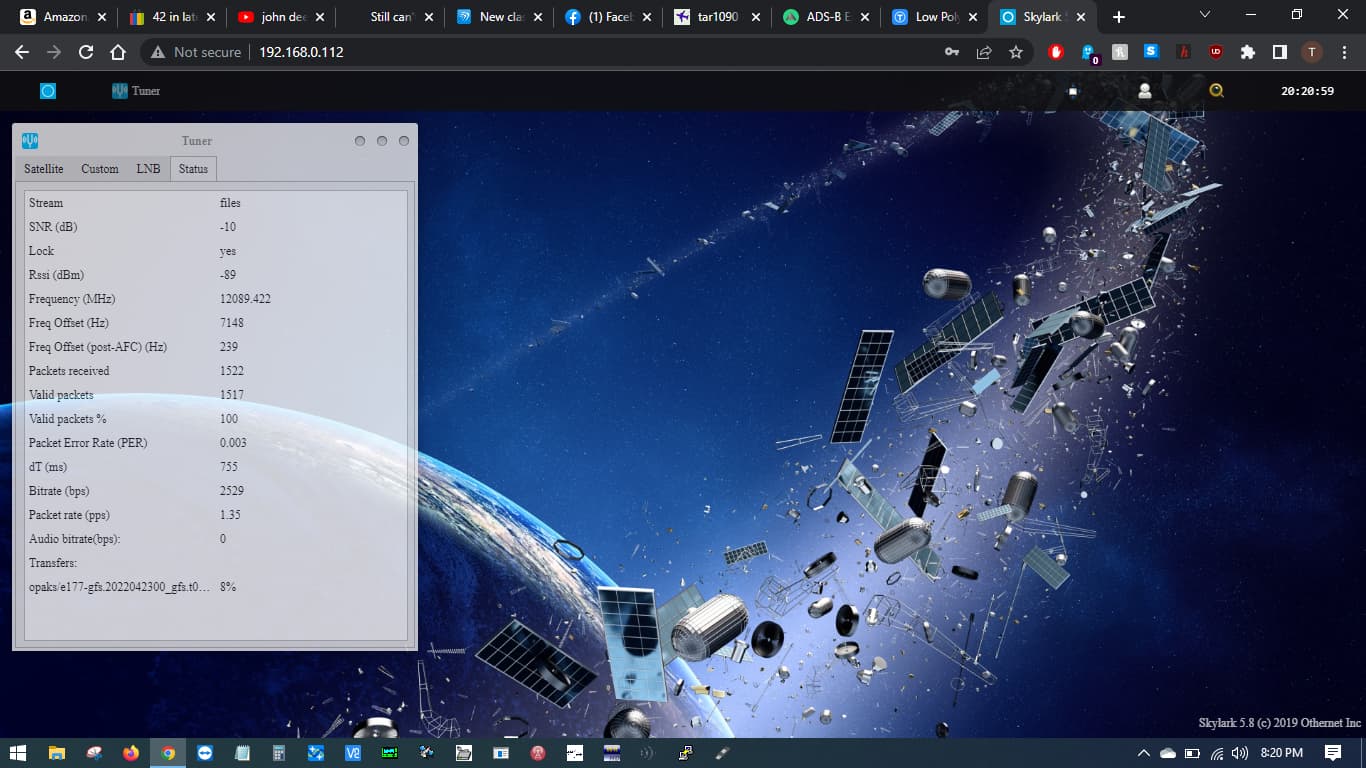Click the taskbar clock showing 8:20 PM
The height and width of the screenshot is (768, 1366).
tap(1281, 752)
